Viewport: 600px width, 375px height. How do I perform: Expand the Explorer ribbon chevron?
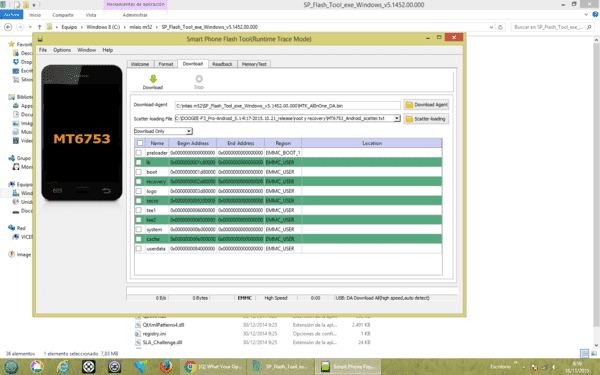tap(586, 15)
